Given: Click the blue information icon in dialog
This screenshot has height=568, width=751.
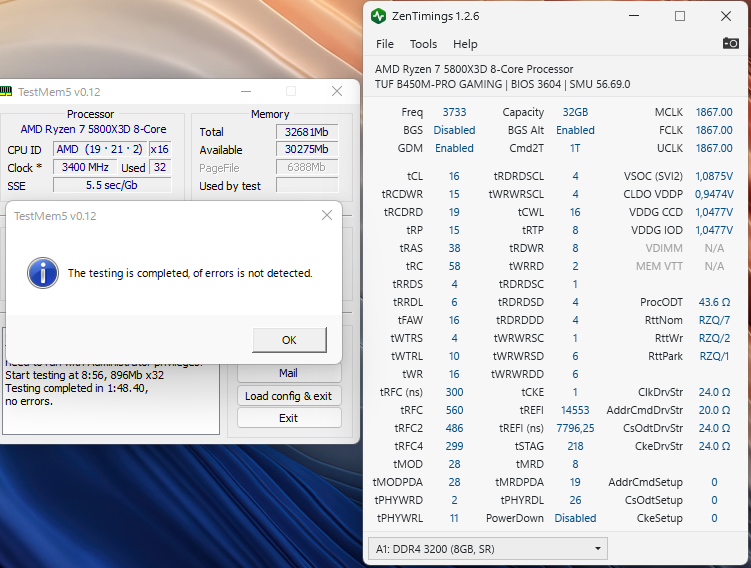Looking at the screenshot, I should coord(43,273).
